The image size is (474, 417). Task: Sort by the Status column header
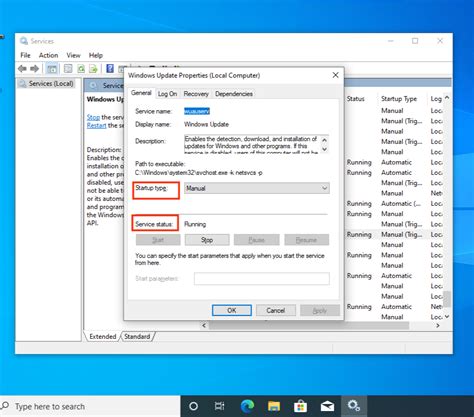356,99
